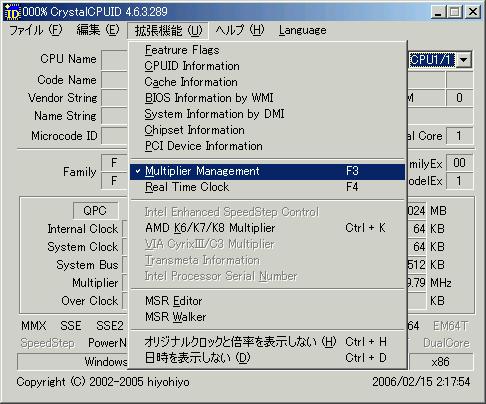486x404 pixels.
Task: Close the 拡張機能 (U) menu
Action: (x=168, y=31)
